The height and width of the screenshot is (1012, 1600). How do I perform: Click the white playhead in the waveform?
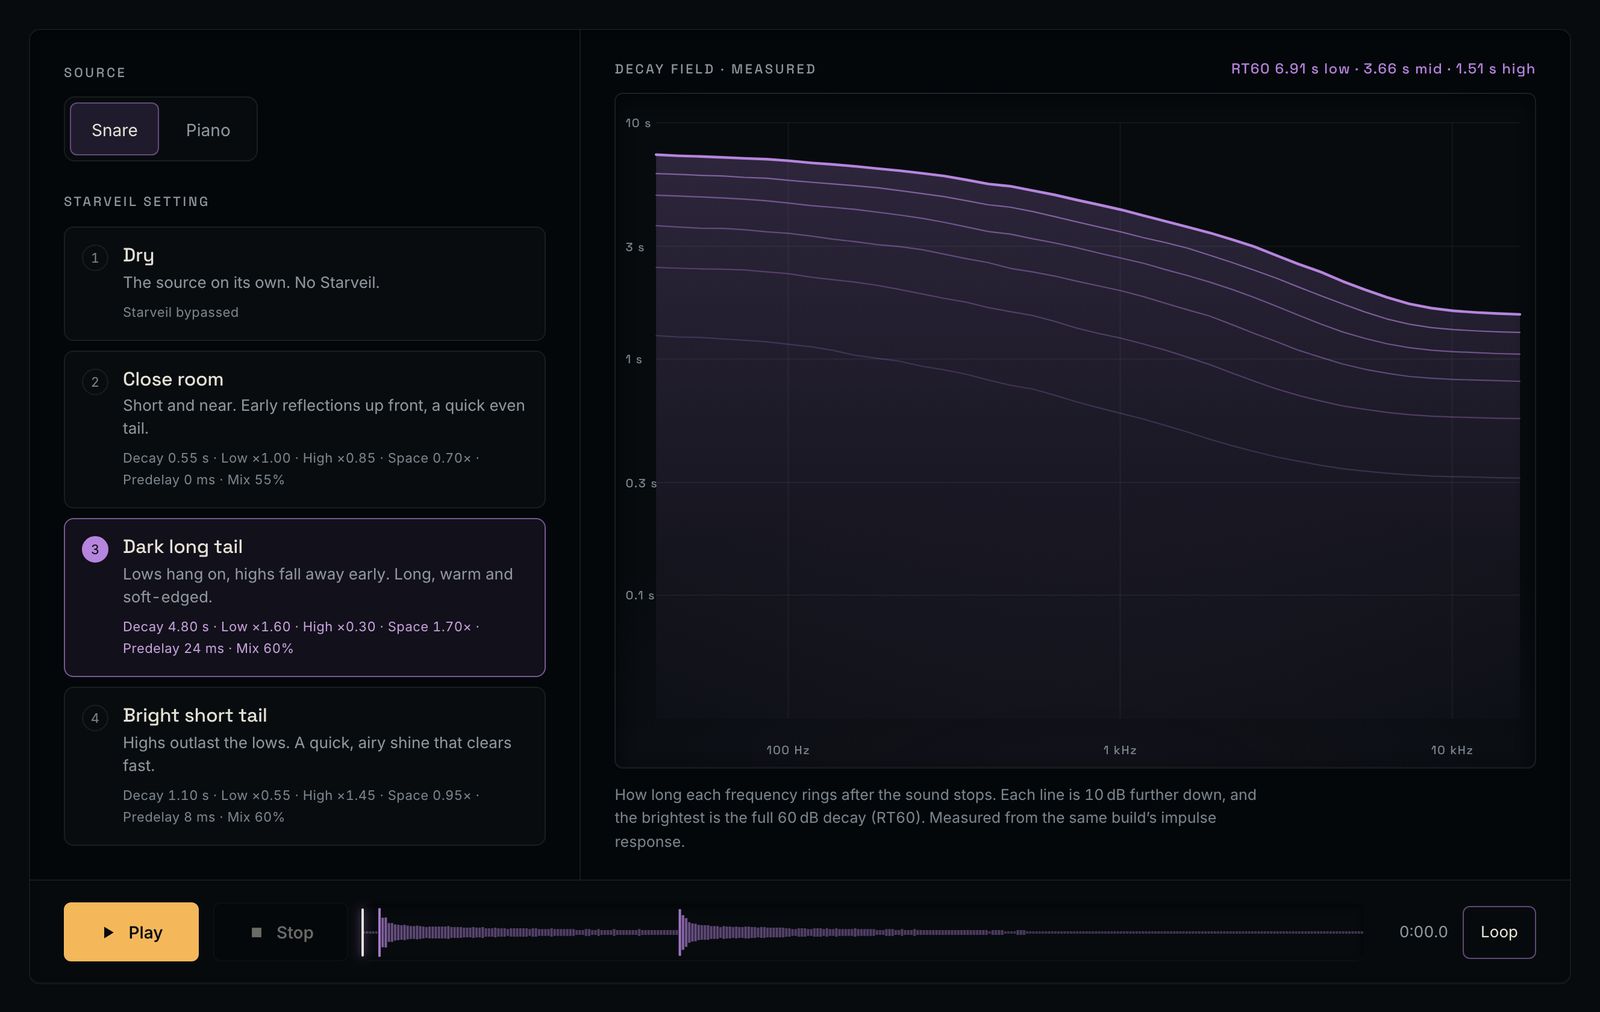coord(363,932)
